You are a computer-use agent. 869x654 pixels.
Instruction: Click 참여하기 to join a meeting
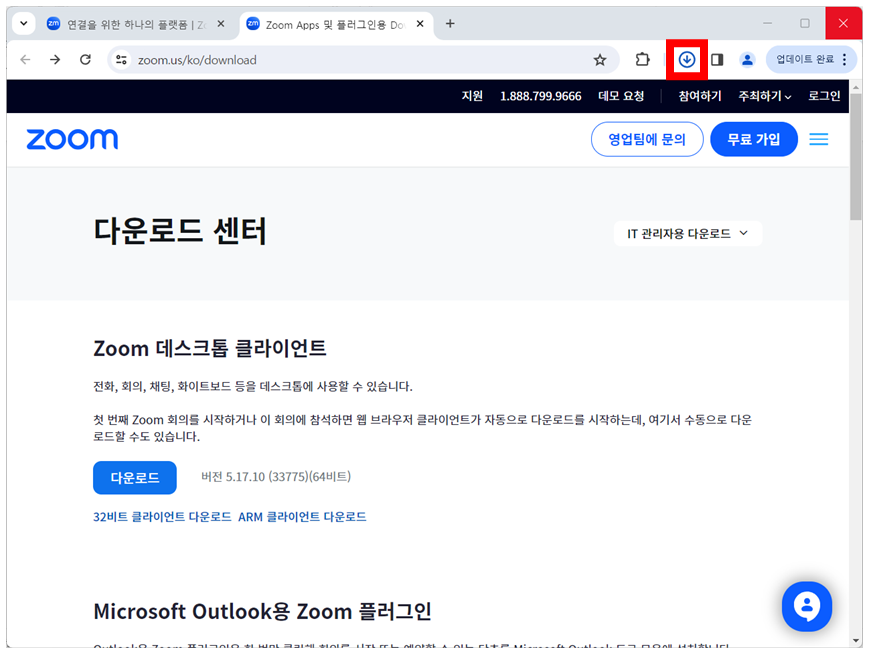tap(700, 96)
